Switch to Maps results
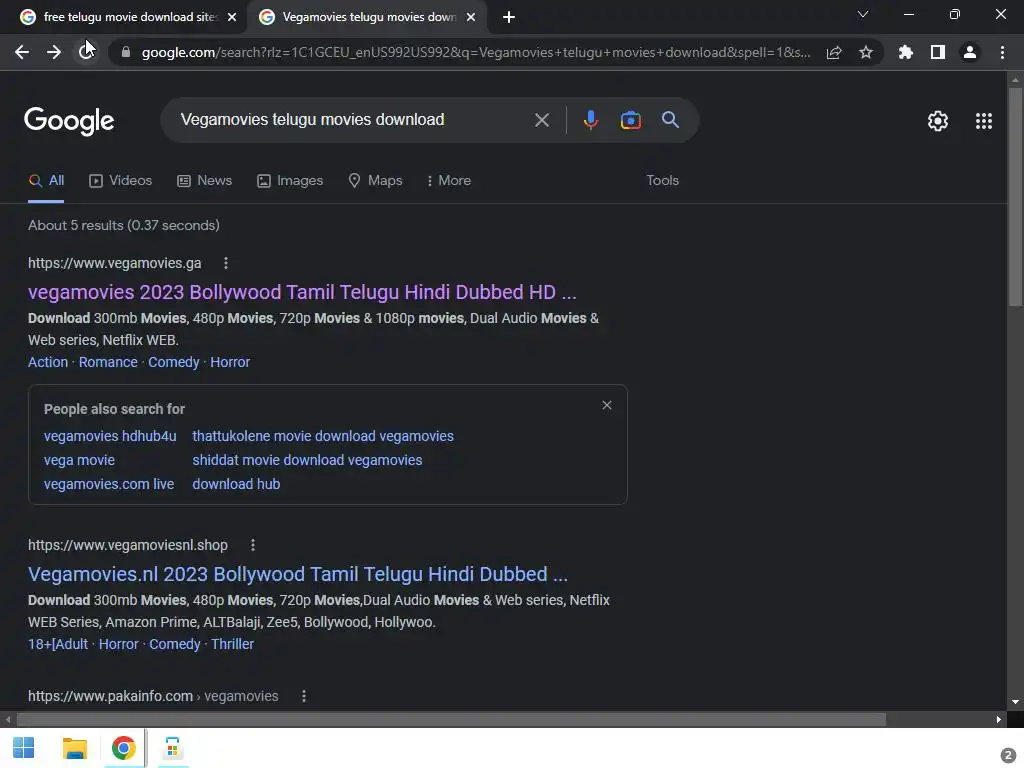Screen dimensions: 1024x768 [376, 181]
